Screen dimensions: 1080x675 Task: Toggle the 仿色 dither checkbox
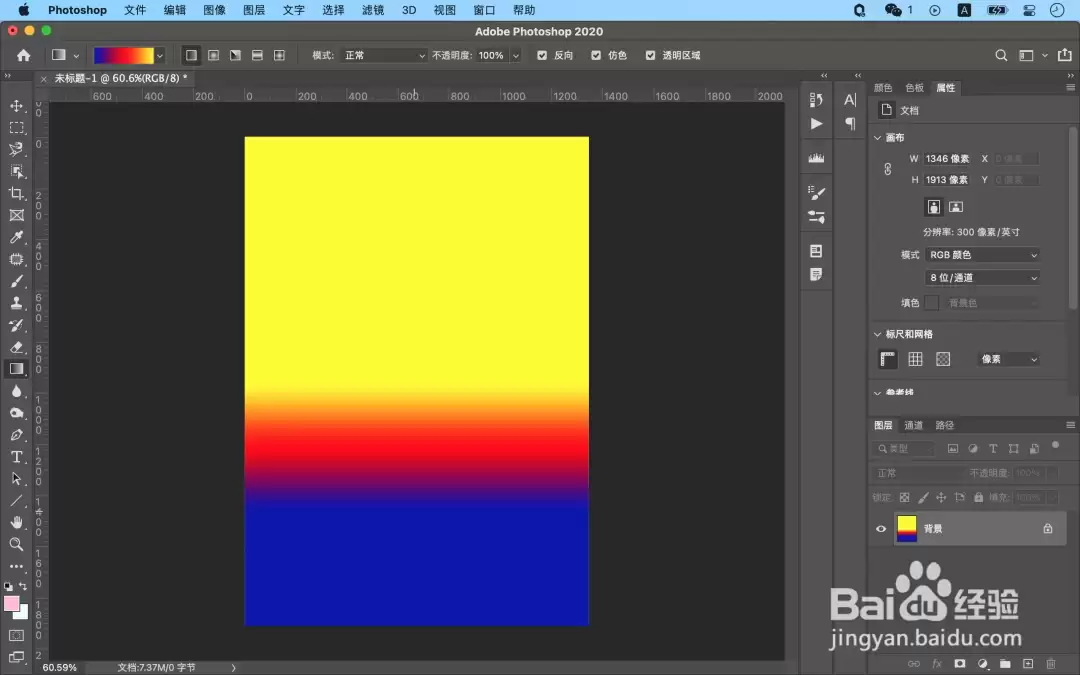tap(596, 55)
